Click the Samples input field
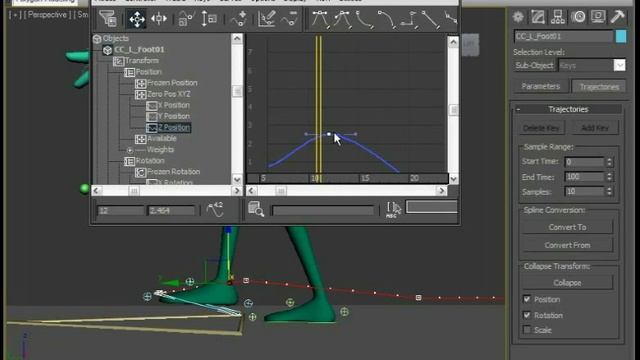Viewport: 640px width, 360px height. tap(584, 191)
